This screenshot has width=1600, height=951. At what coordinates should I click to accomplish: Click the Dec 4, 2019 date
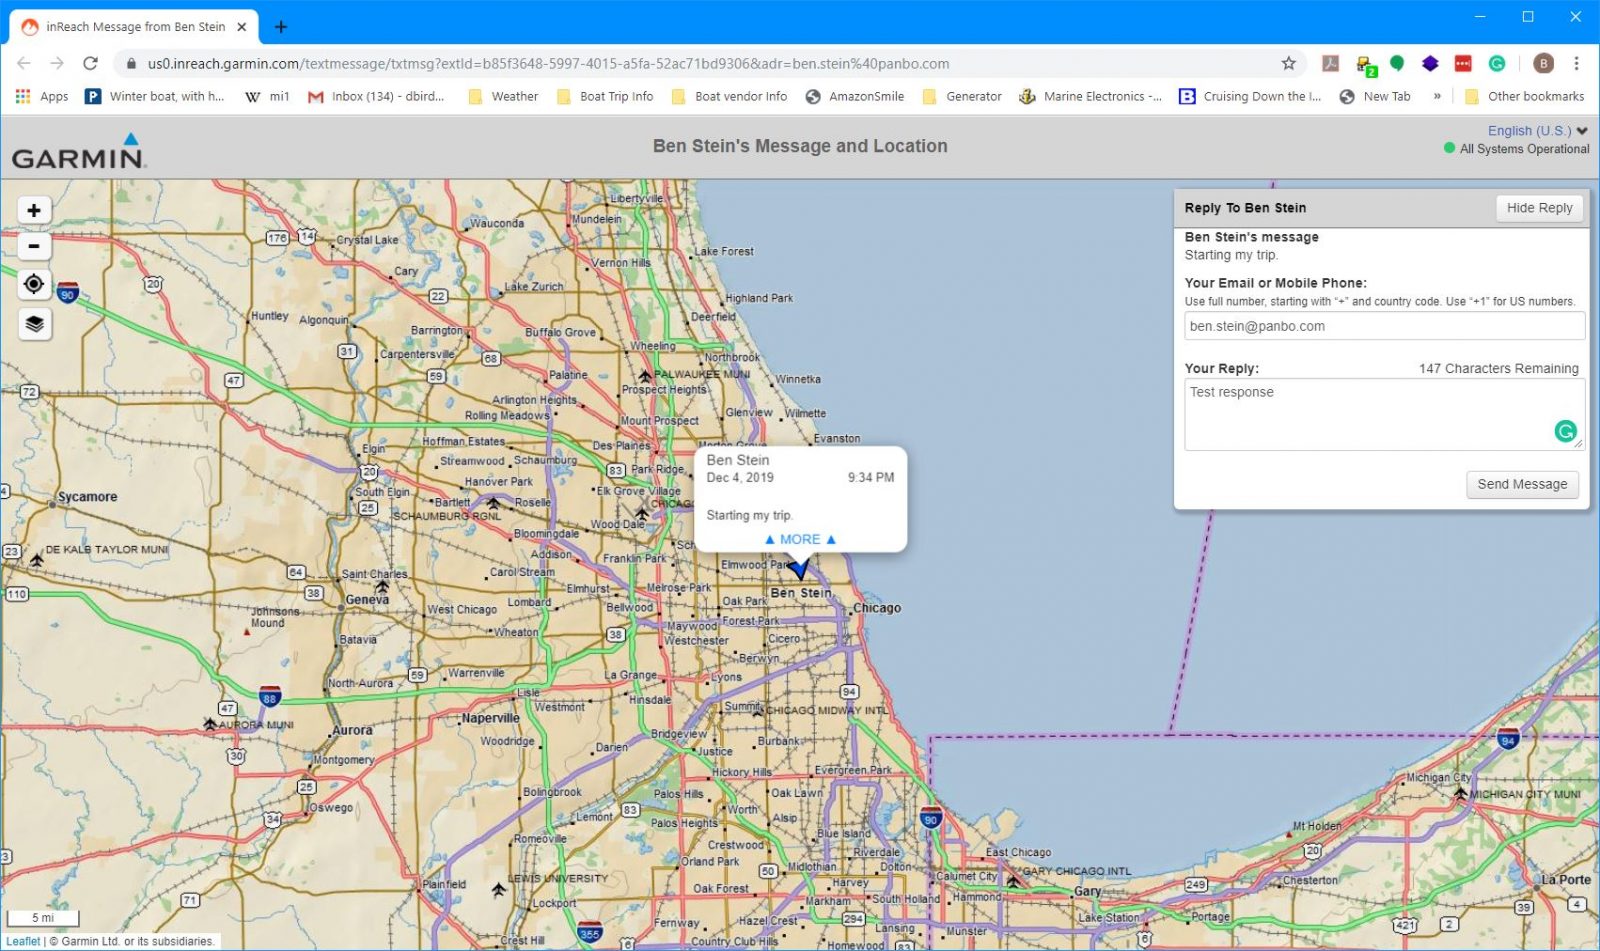pos(740,478)
